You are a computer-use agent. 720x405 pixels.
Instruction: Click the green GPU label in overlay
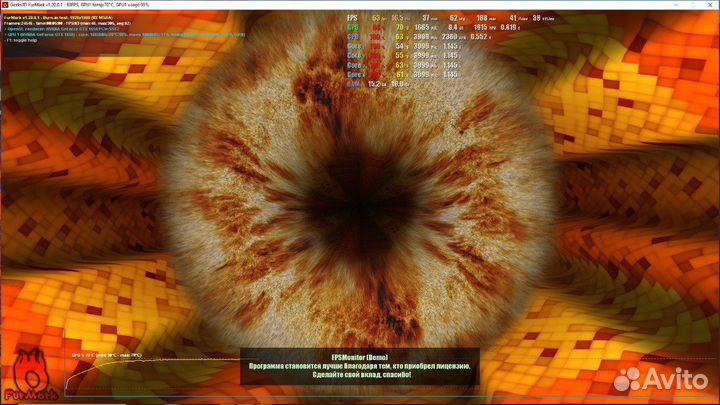pyautogui.click(x=353, y=28)
